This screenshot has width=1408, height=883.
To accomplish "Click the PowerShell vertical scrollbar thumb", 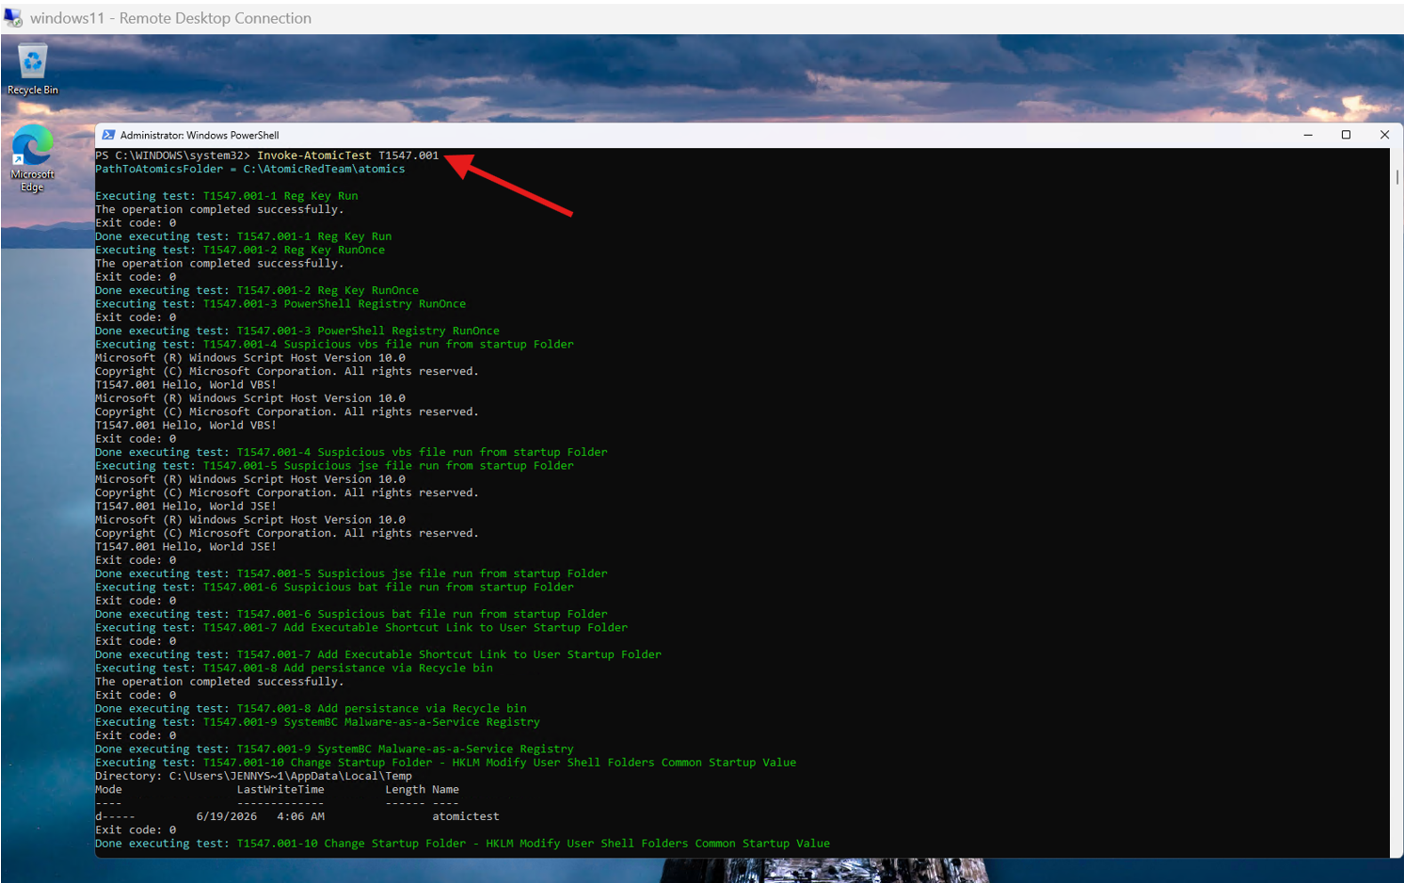I will 1396,177.
